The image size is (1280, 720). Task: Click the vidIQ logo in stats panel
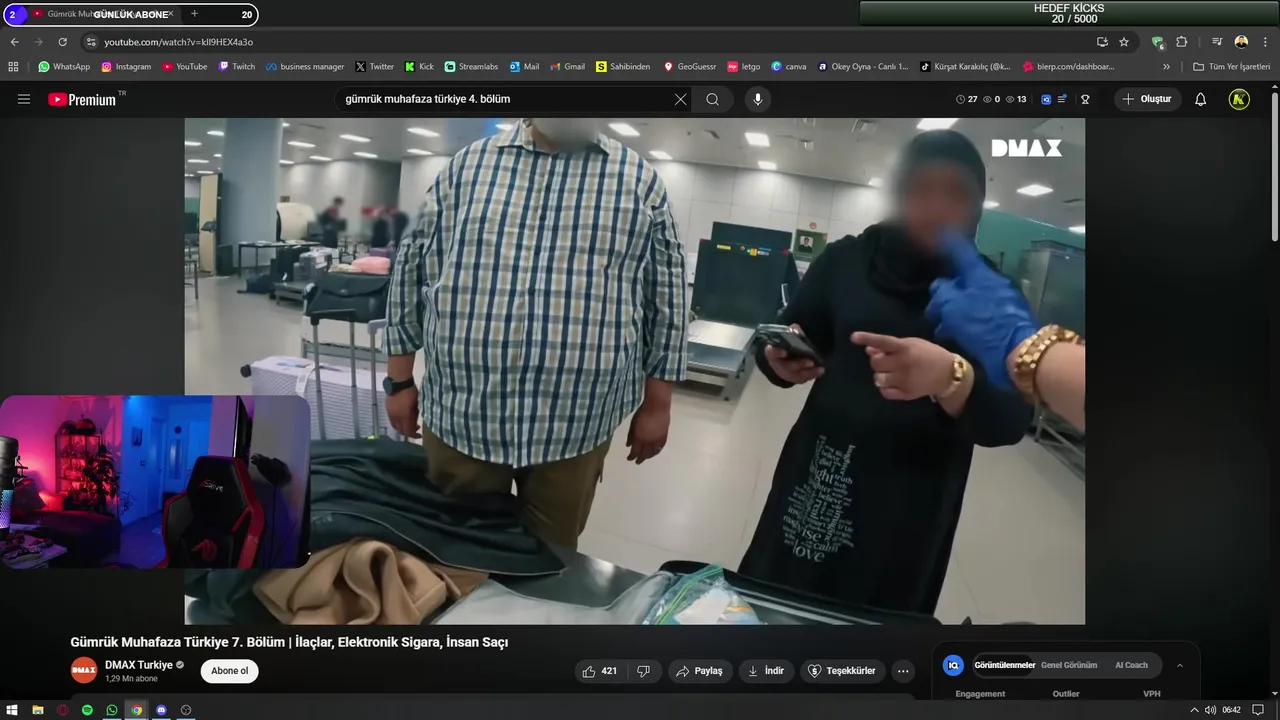coord(954,665)
